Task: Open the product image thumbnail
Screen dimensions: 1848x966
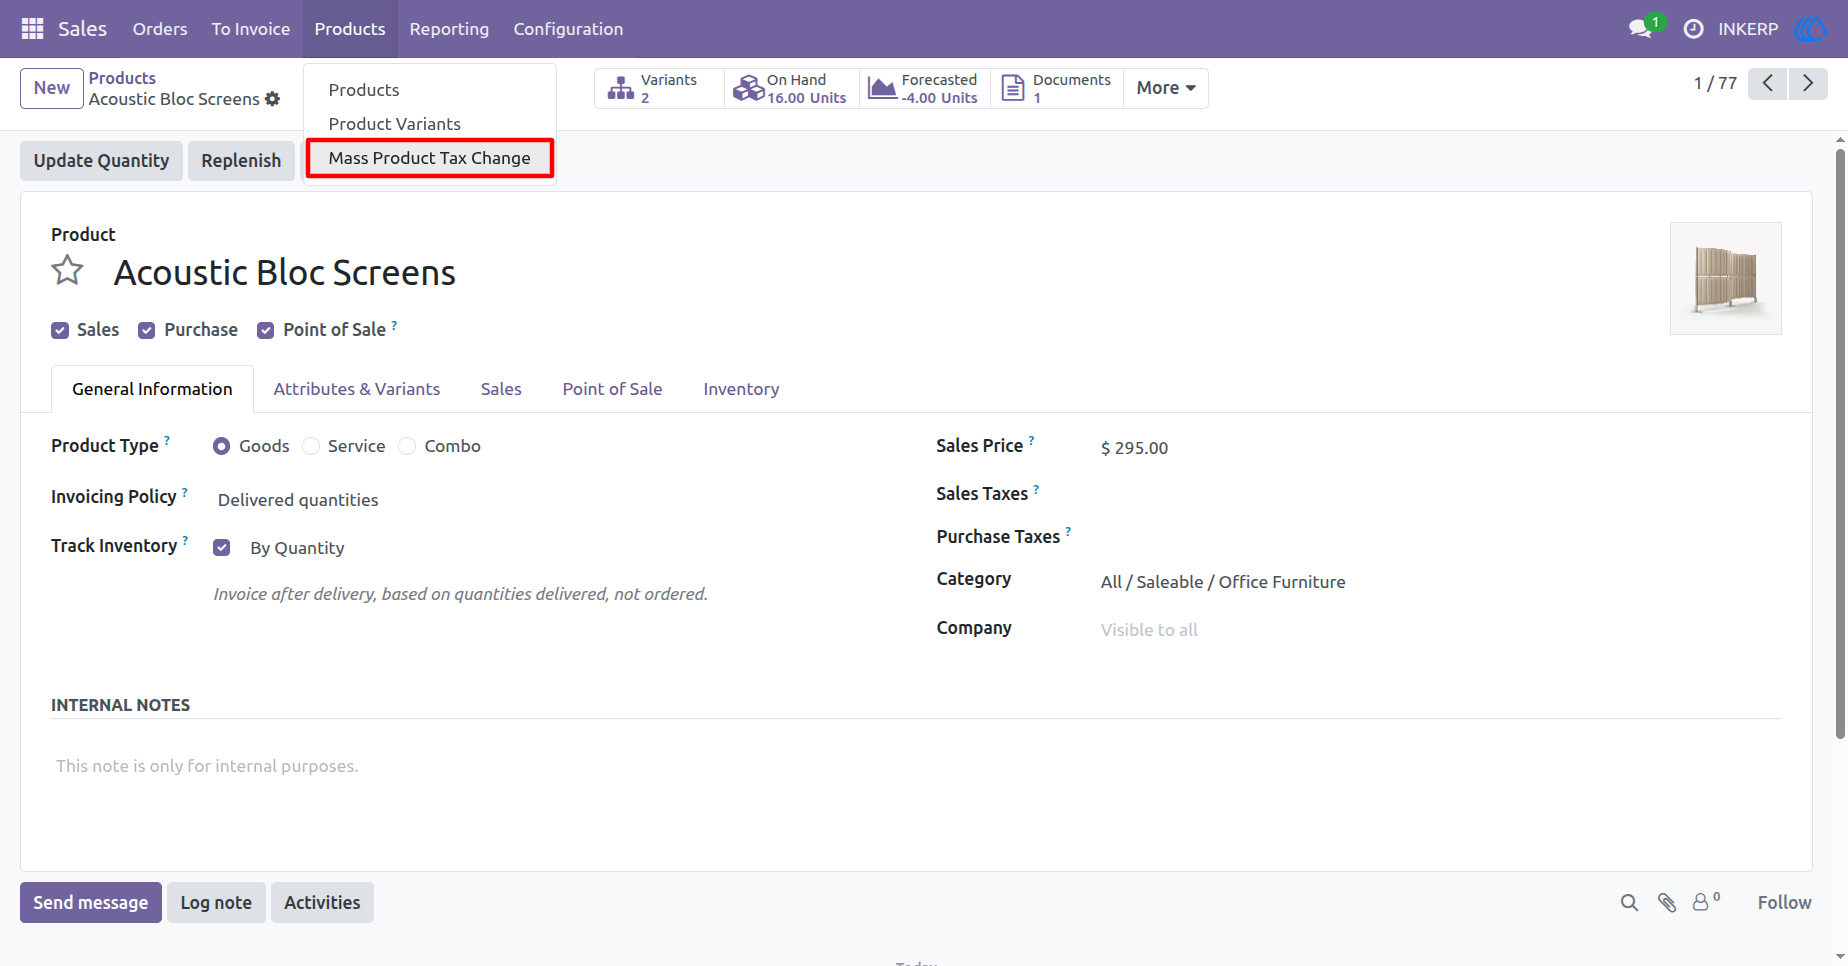Action: click(1726, 278)
